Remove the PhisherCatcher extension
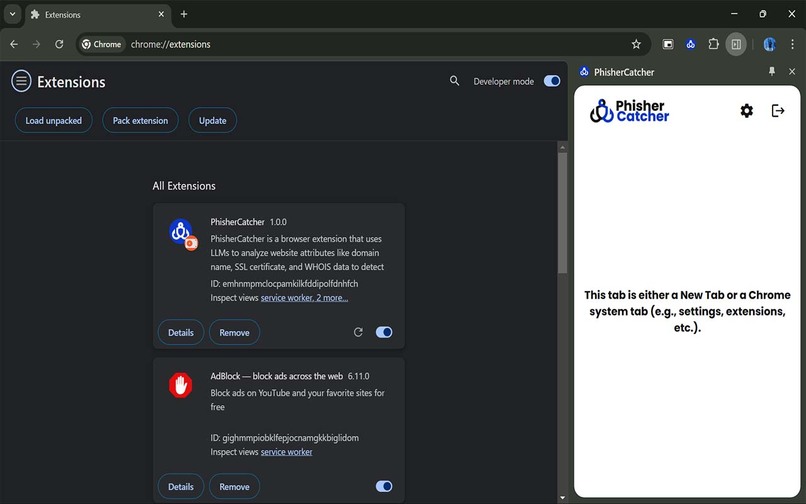Screen dimensions: 806x504 click(x=234, y=332)
